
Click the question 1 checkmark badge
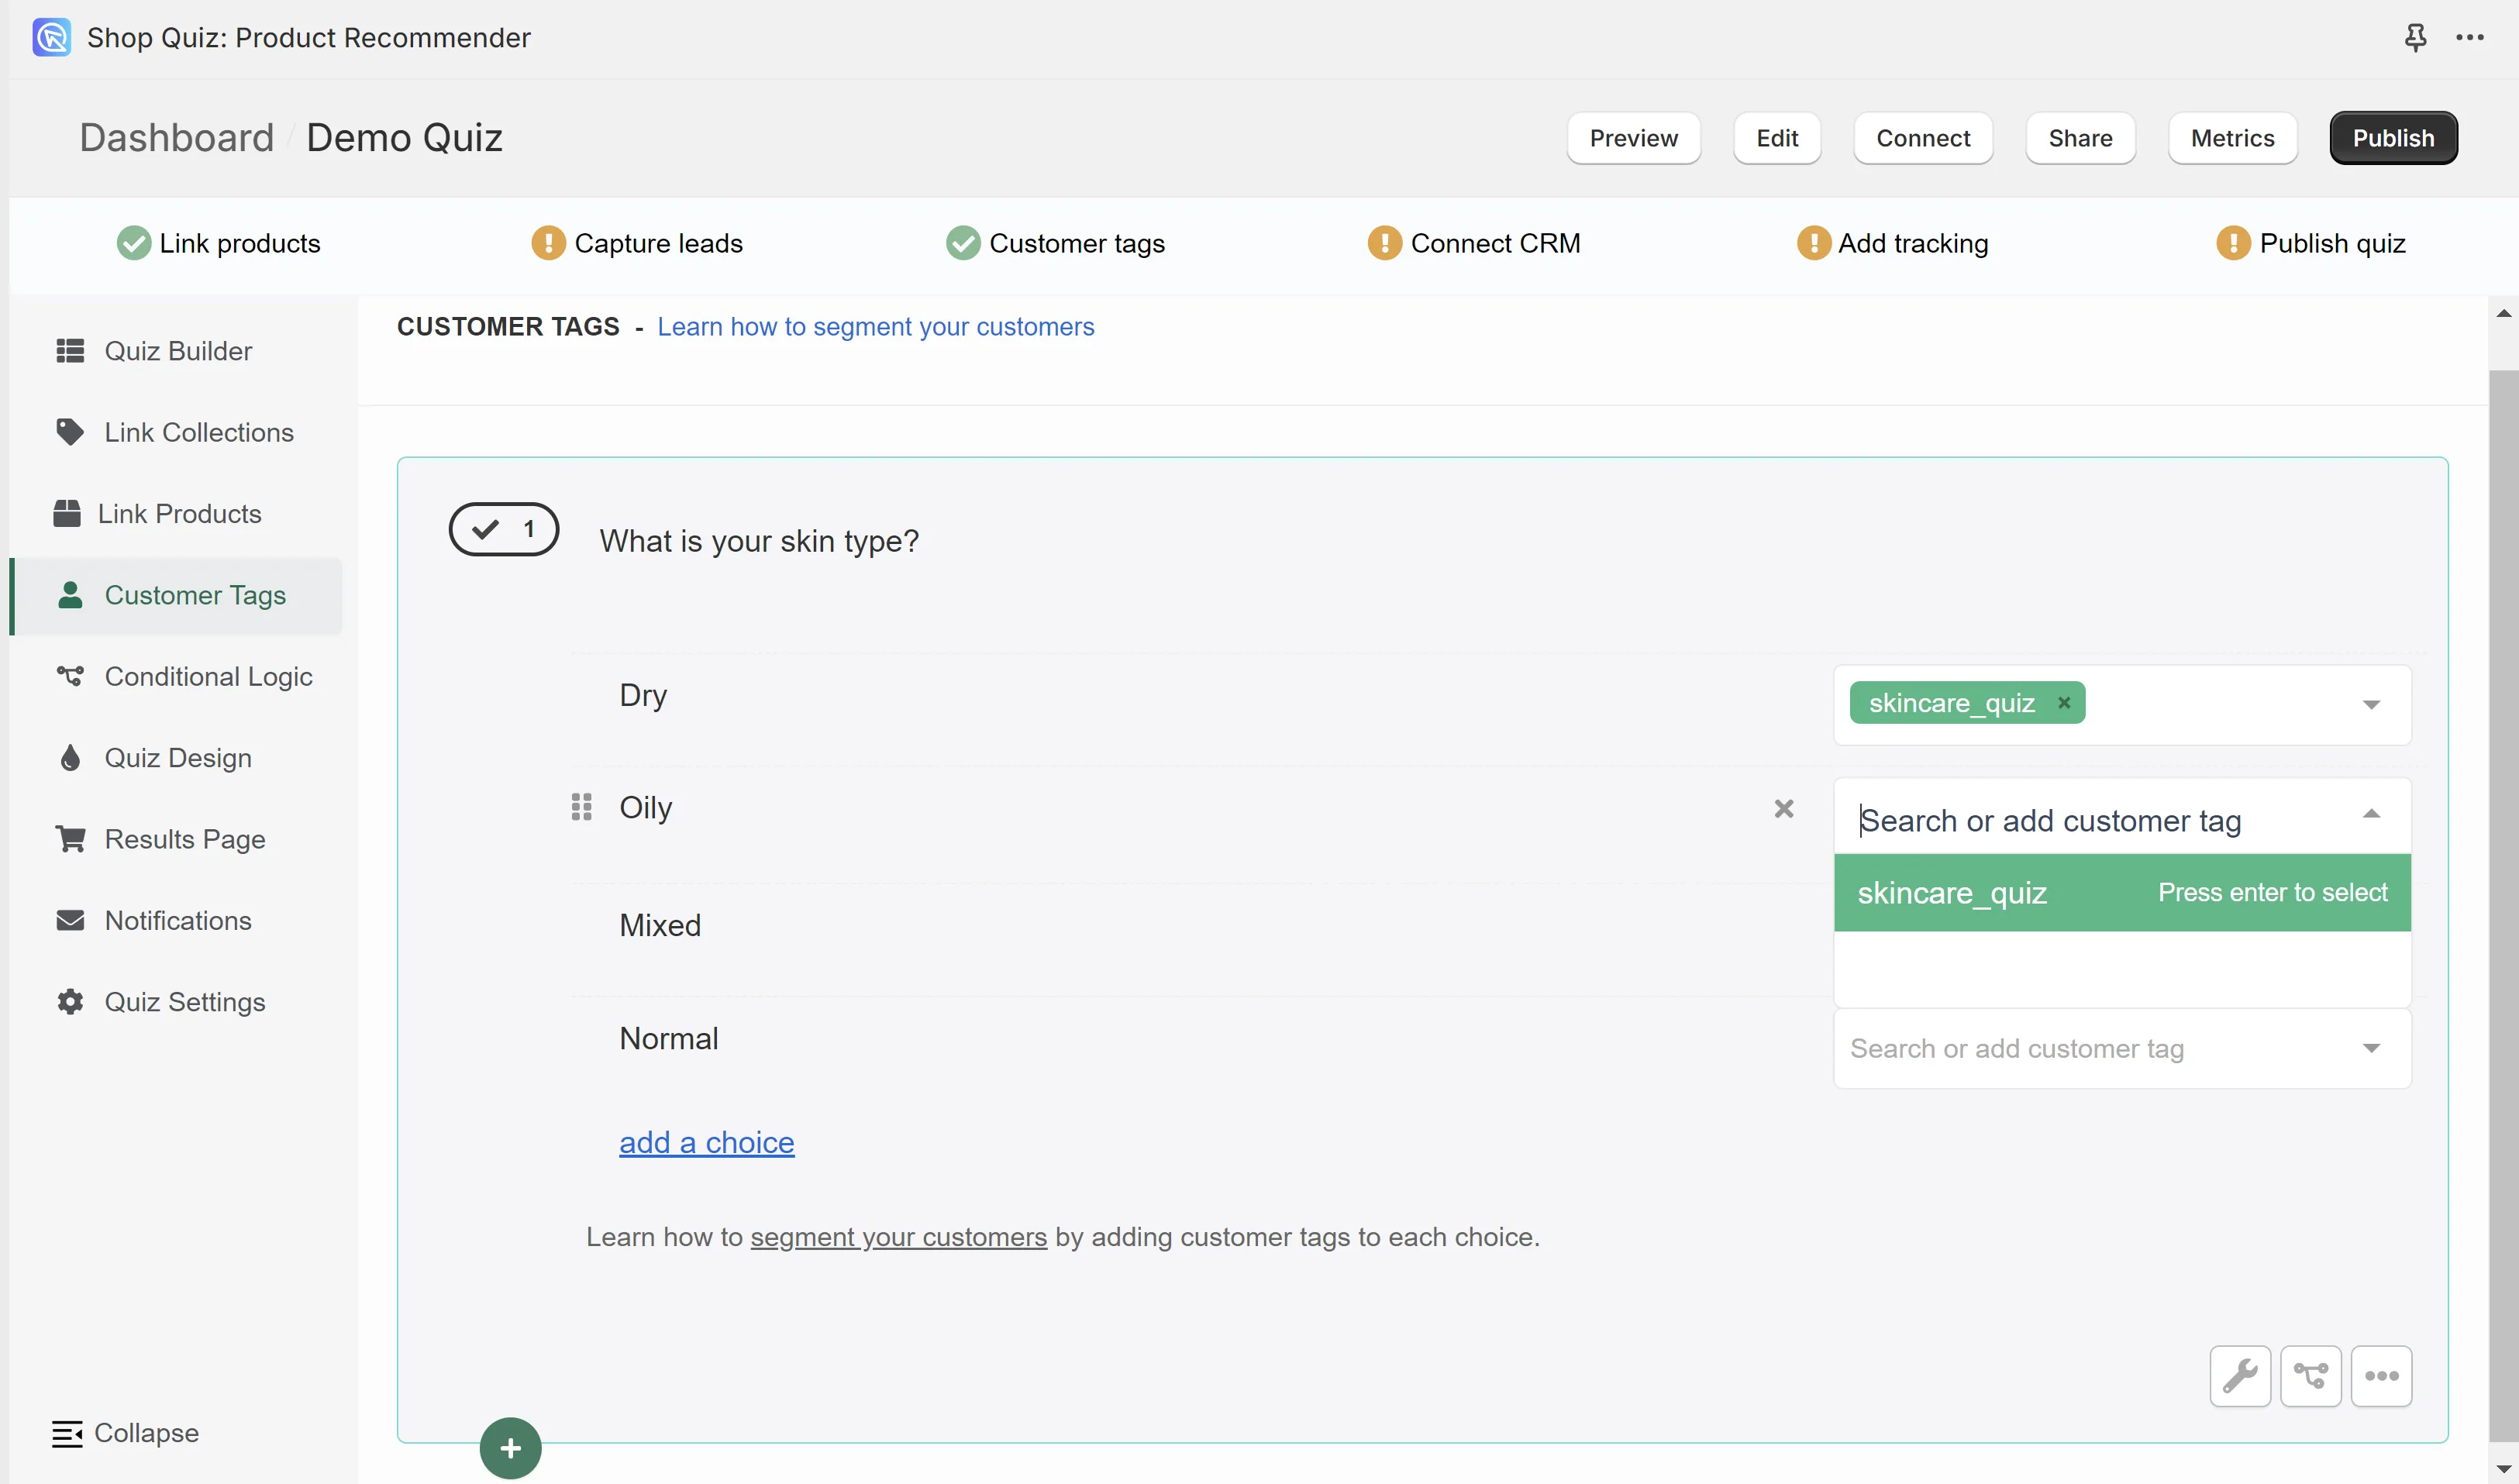pyautogui.click(x=503, y=529)
